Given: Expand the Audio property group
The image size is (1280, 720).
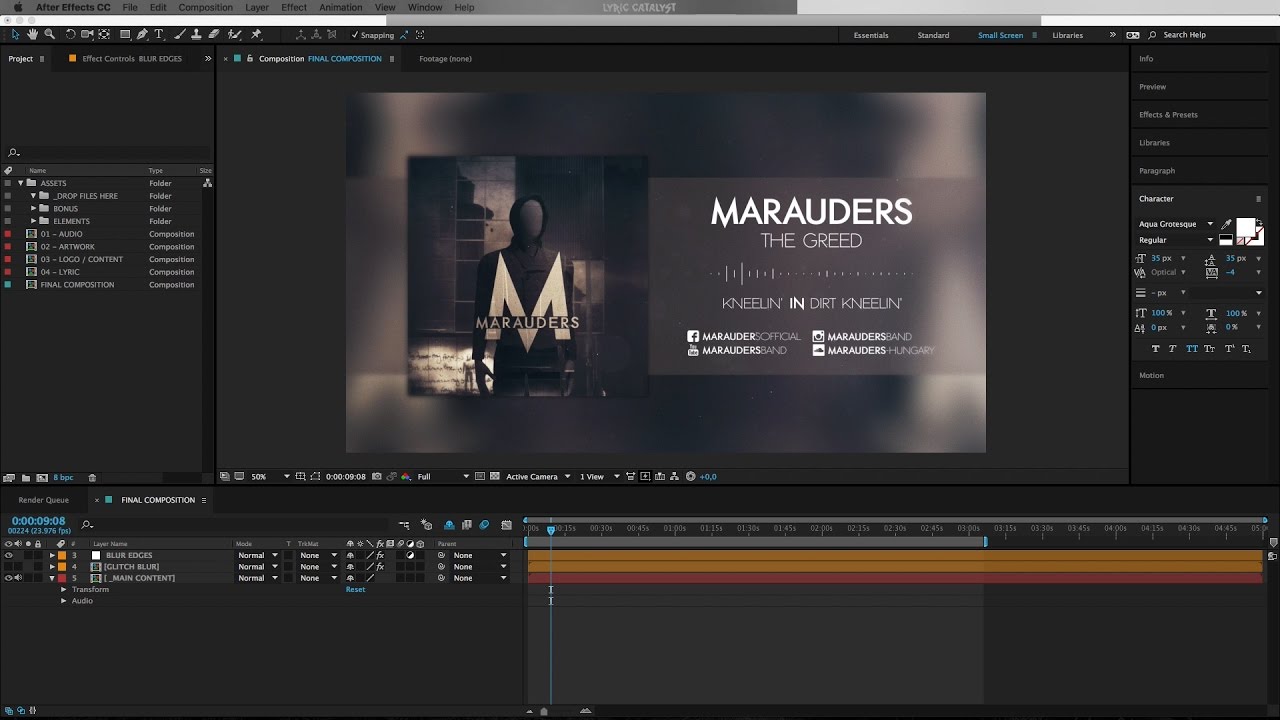Looking at the screenshot, I should (64, 601).
